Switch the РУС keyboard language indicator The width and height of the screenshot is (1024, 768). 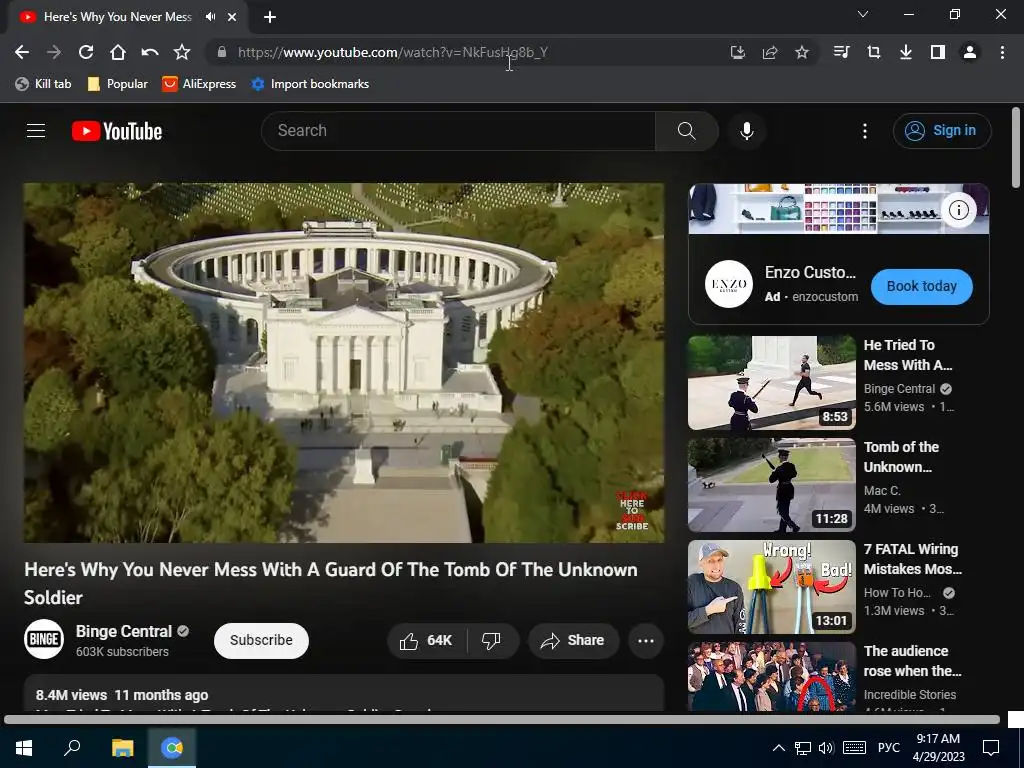coord(888,748)
